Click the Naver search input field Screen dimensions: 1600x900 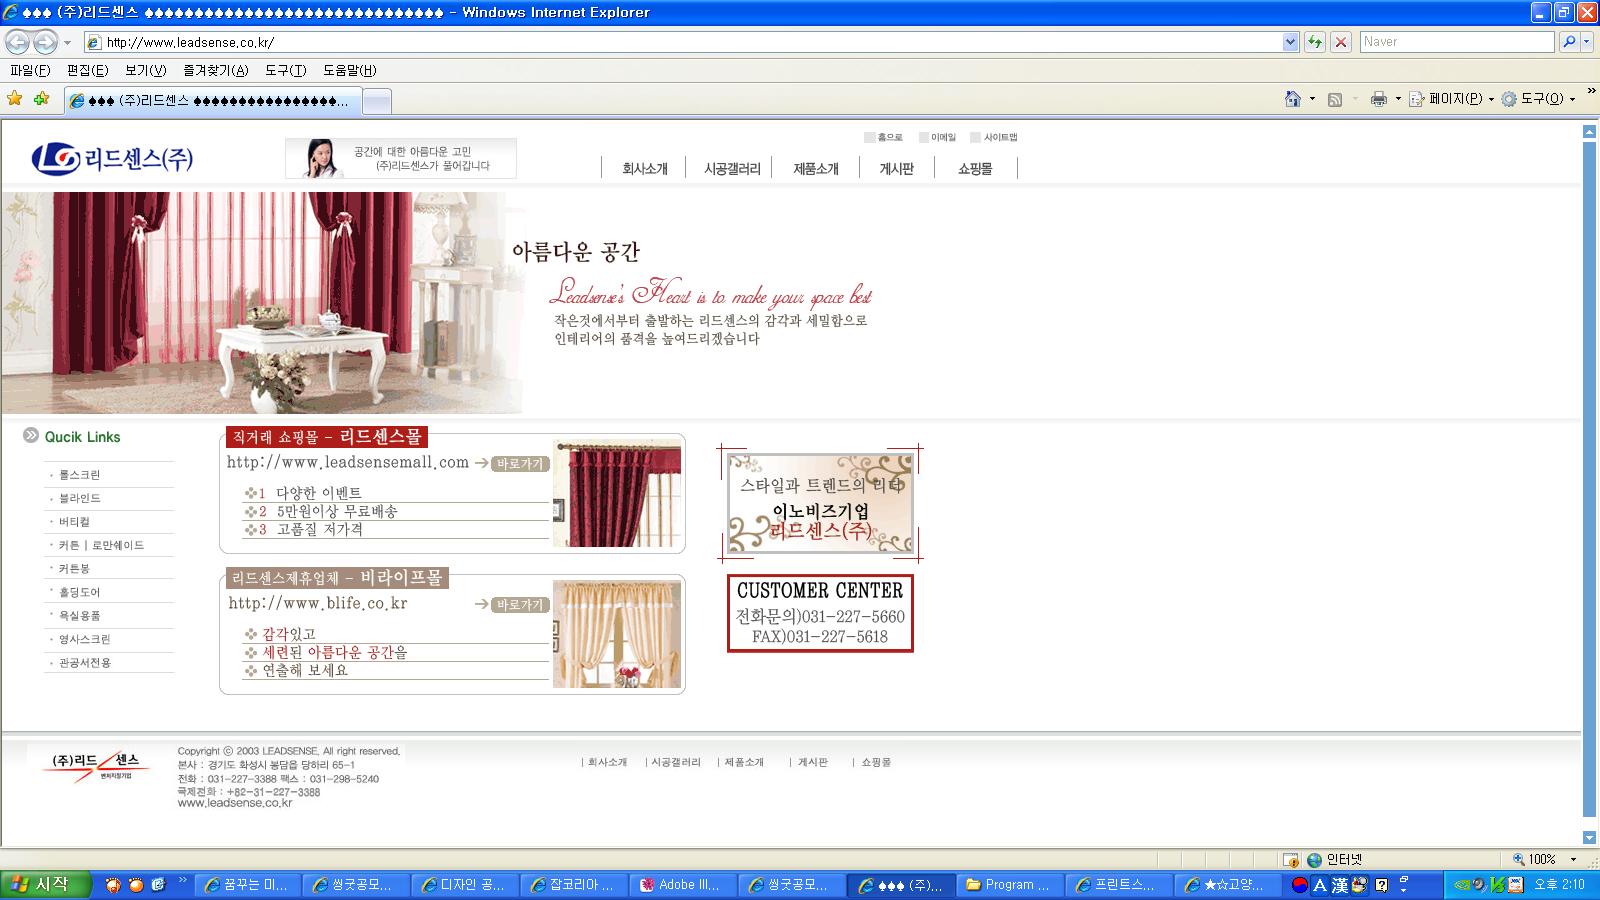click(x=1456, y=42)
